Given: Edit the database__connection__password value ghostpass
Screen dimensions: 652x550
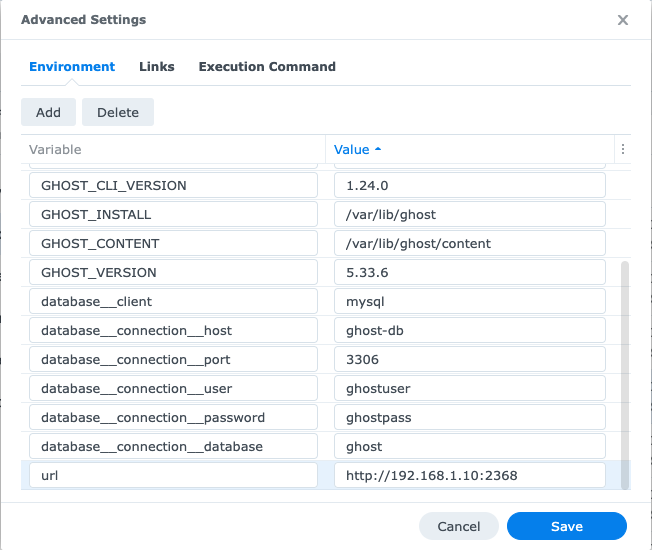Looking at the screenshot, I should [x=470, y=417].
